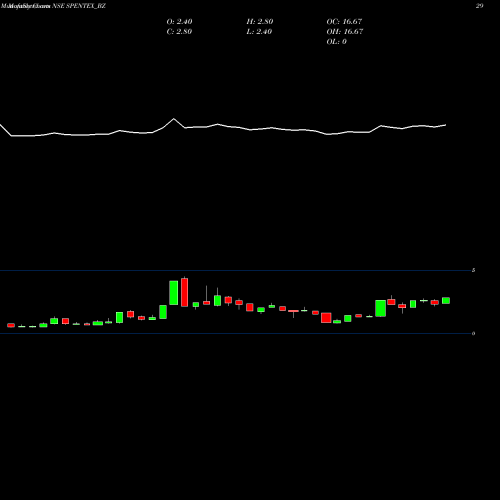Image resolution: width=500 pixels, height=500 pixels.
Task: Select the high value H: 2.80
Action: [260, 22]
